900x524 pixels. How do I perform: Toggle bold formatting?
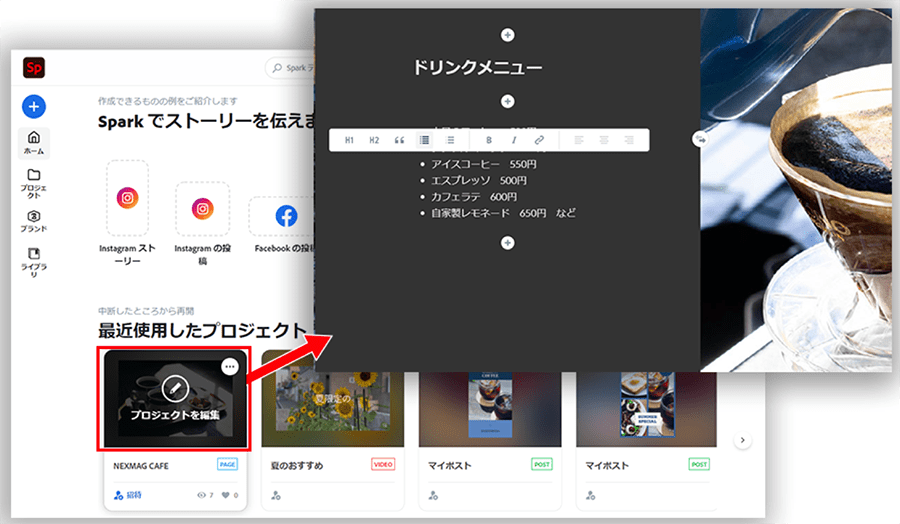[x=488, y=140]
